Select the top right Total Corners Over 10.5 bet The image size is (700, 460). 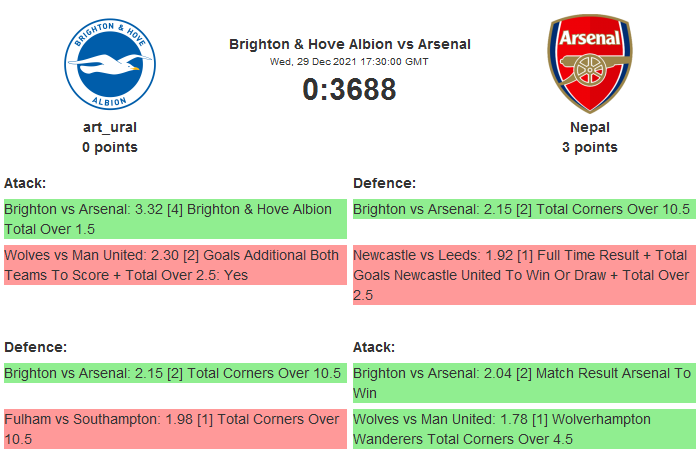click(523, 210)
